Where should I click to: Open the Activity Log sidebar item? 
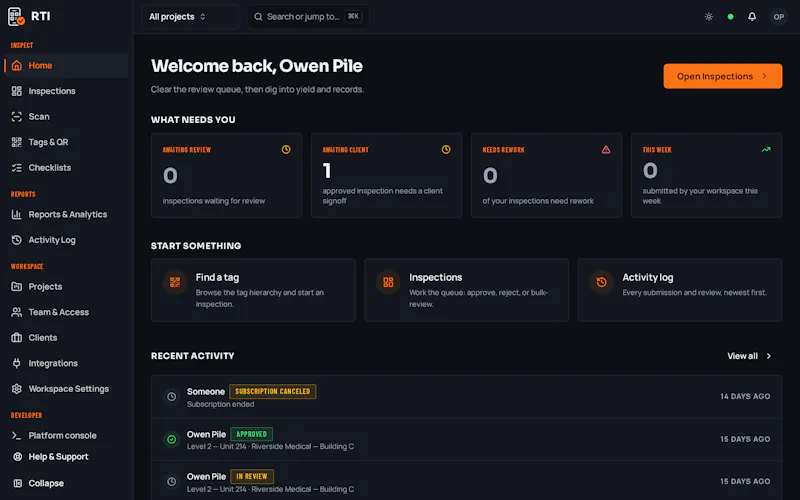[66, 240]
